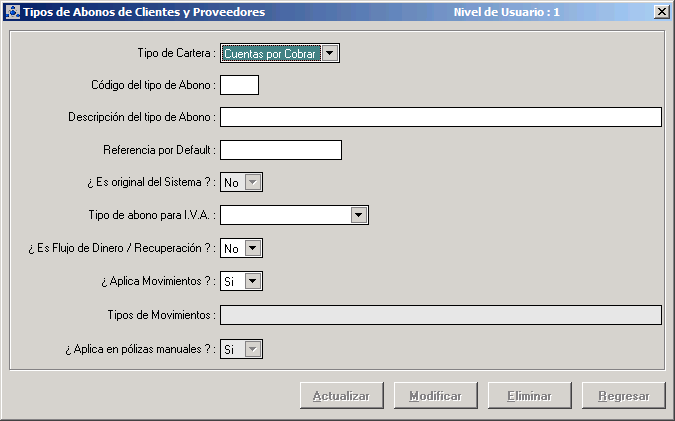Open the '¿Aplica Movimientos?' dropdown

[x=253, y=281]
